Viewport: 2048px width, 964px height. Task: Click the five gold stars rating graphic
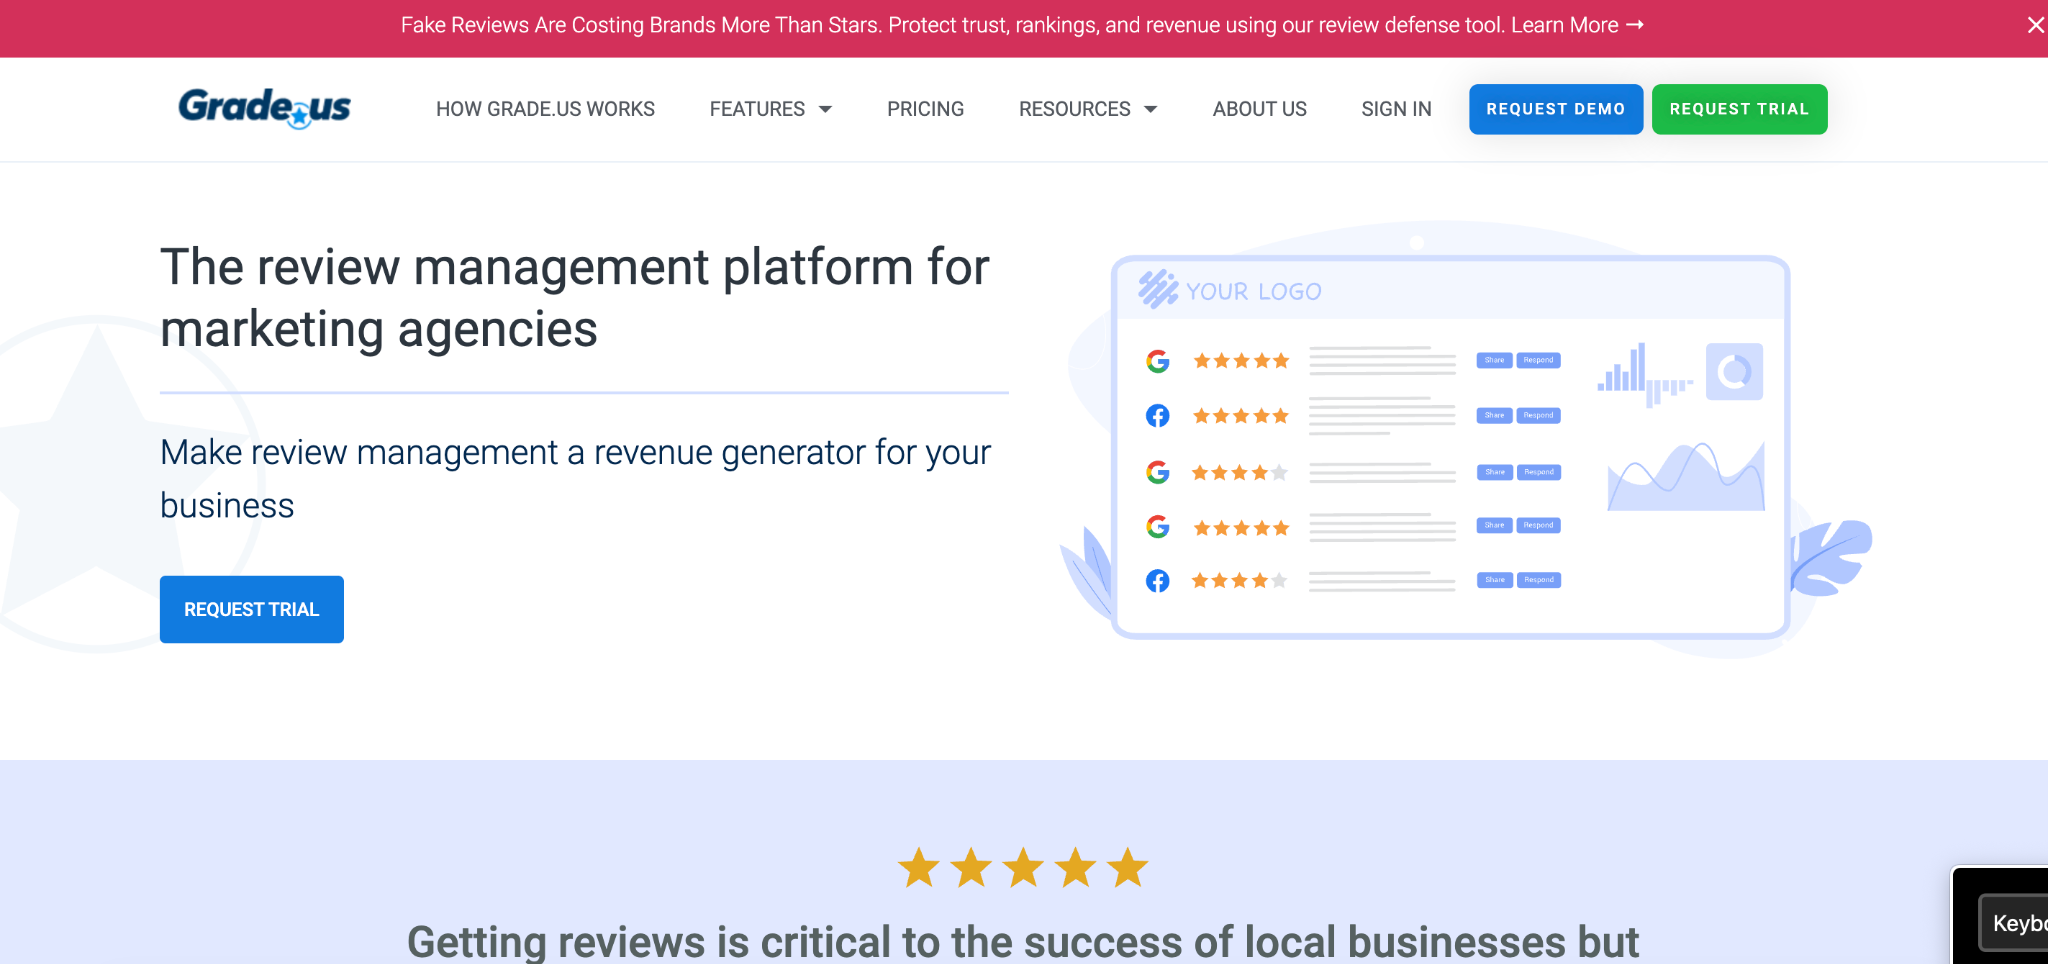point(1023,868)
